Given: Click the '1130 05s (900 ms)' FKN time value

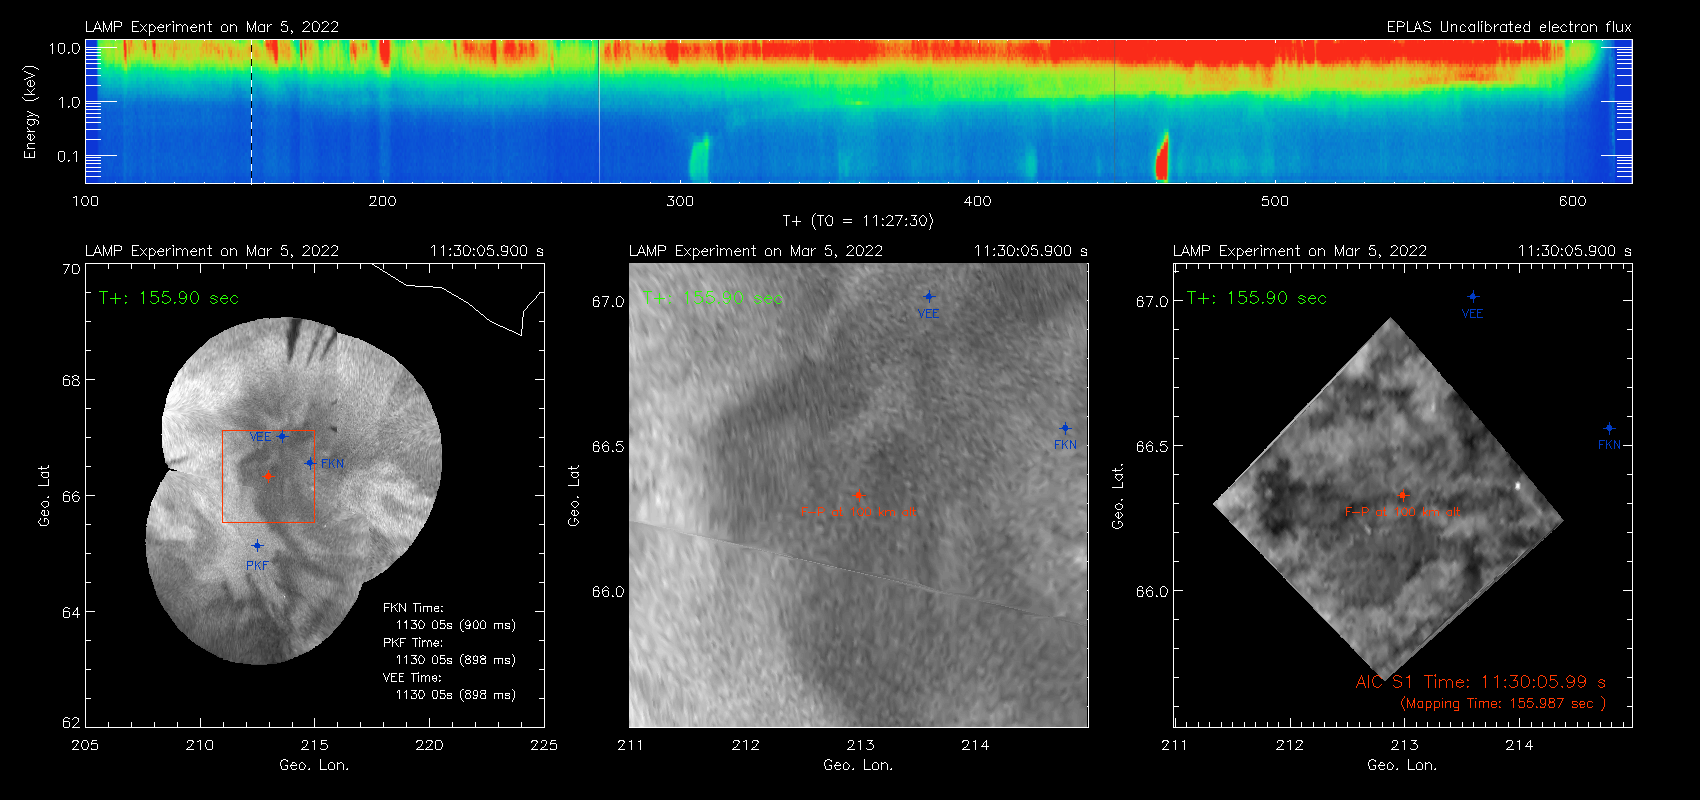Looking at the screenshot, I should point(456,625).
